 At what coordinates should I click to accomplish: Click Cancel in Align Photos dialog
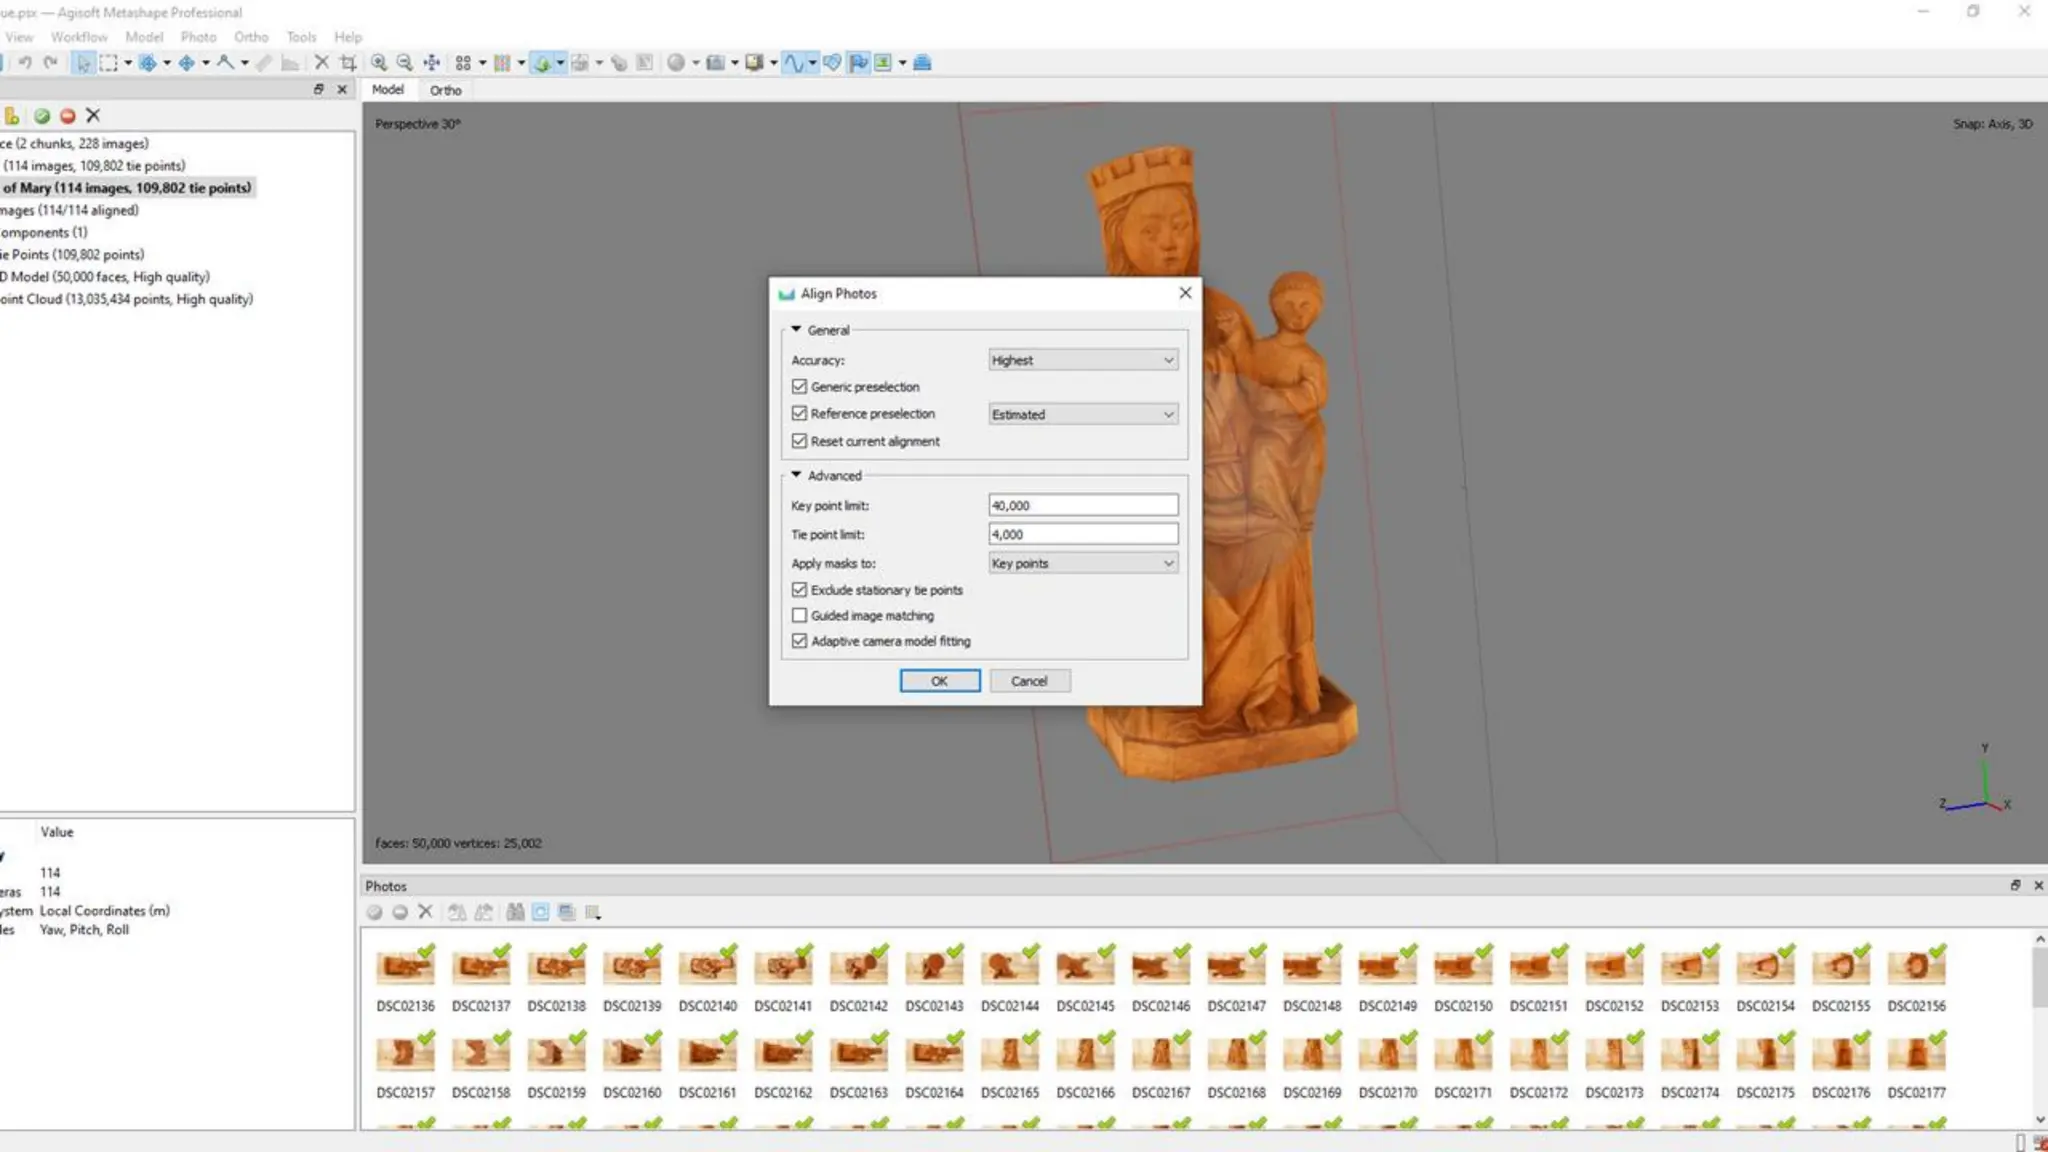tap(1029, 681)
